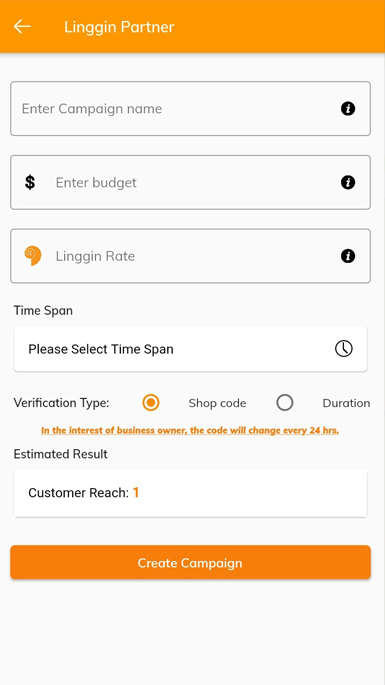Focus the Enter budget field
The width and height of the screenshot is (385, 685).
[x=191, y=182]
